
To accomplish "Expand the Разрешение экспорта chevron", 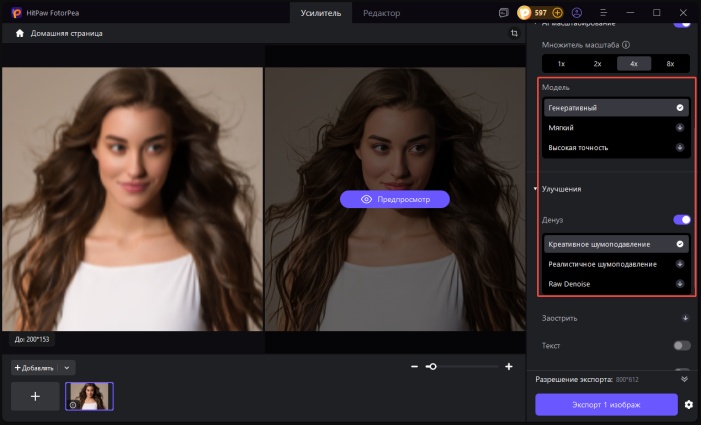I will pos(684,380).
